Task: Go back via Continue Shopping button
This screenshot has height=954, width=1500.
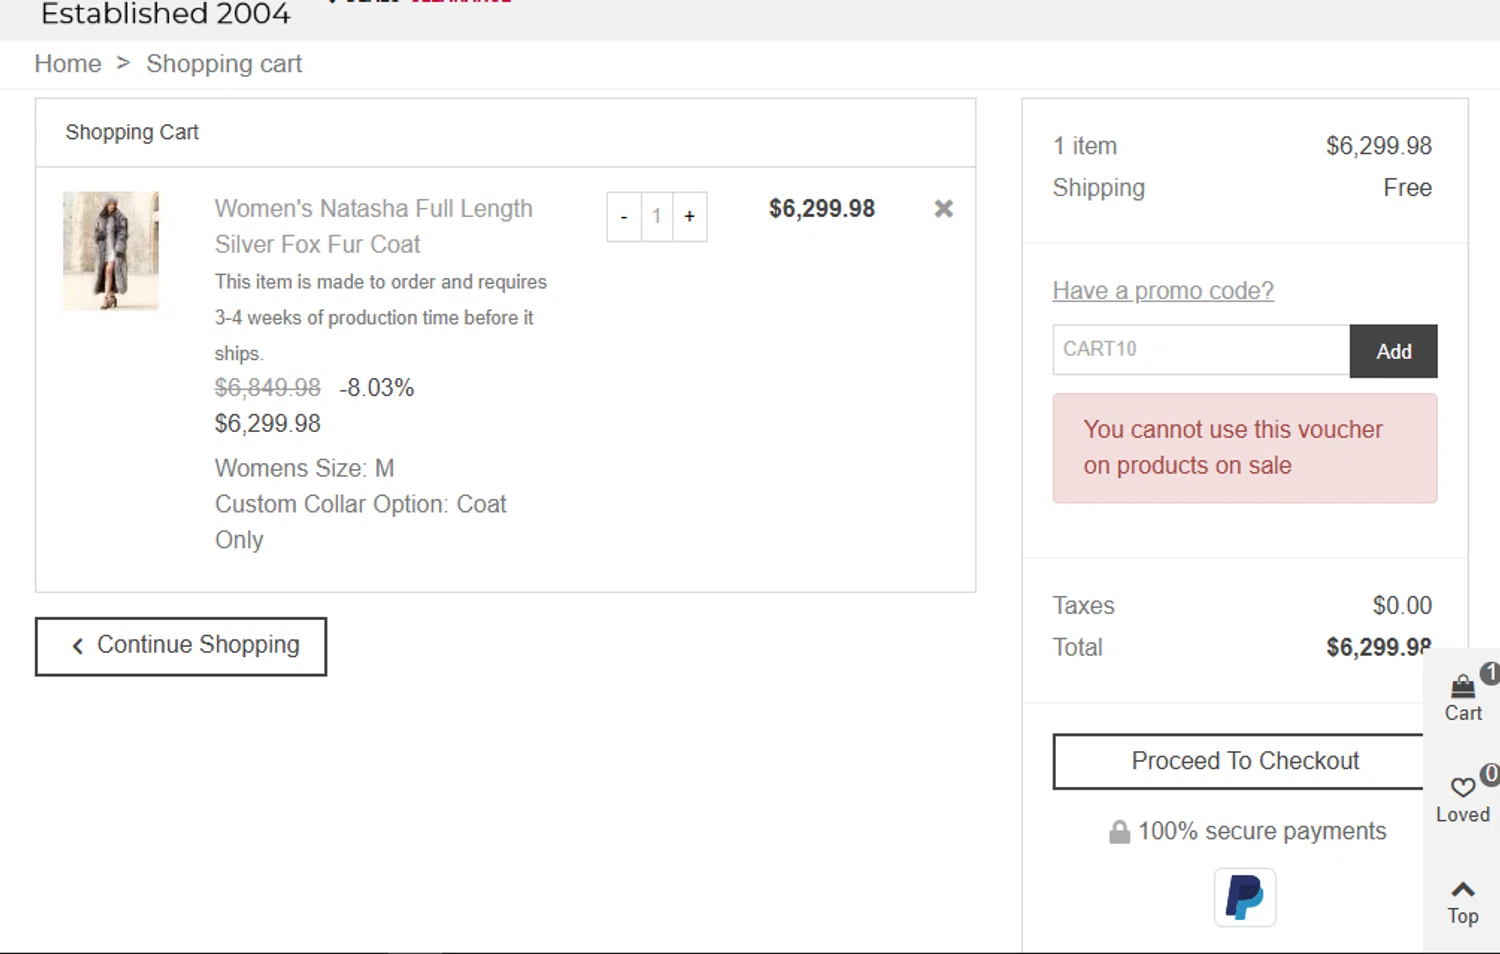Action: 181,646
